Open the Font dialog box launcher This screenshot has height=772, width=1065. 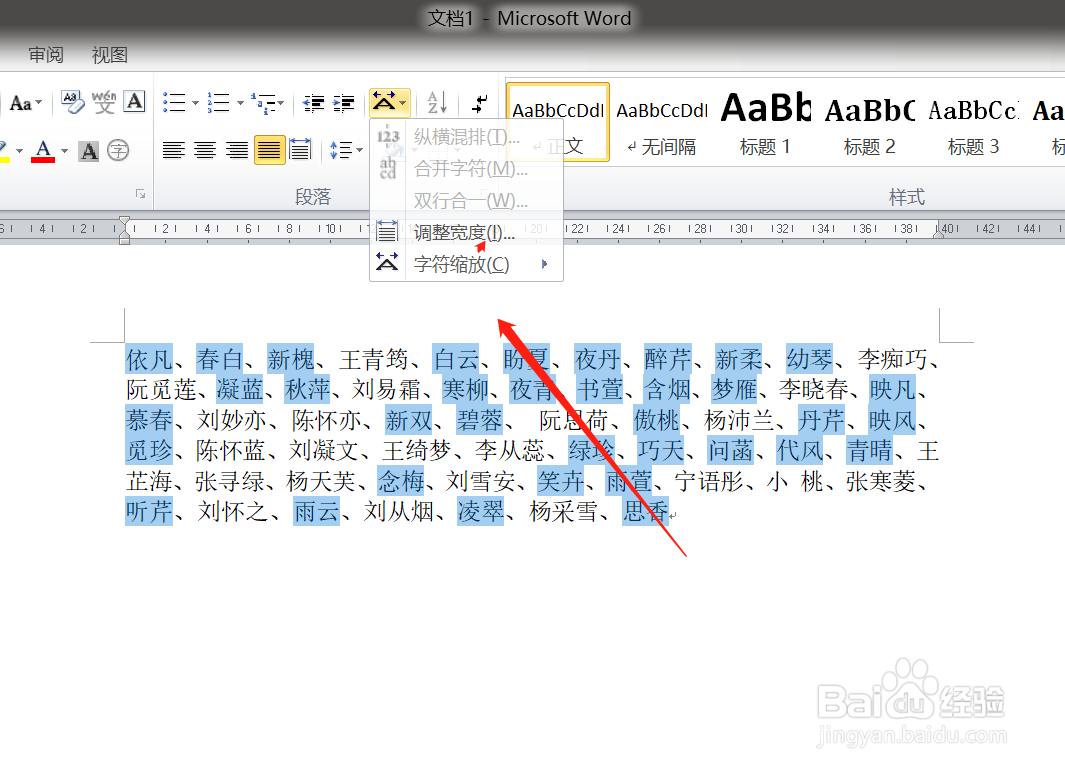pyautogui.click(x=141, y=194)
